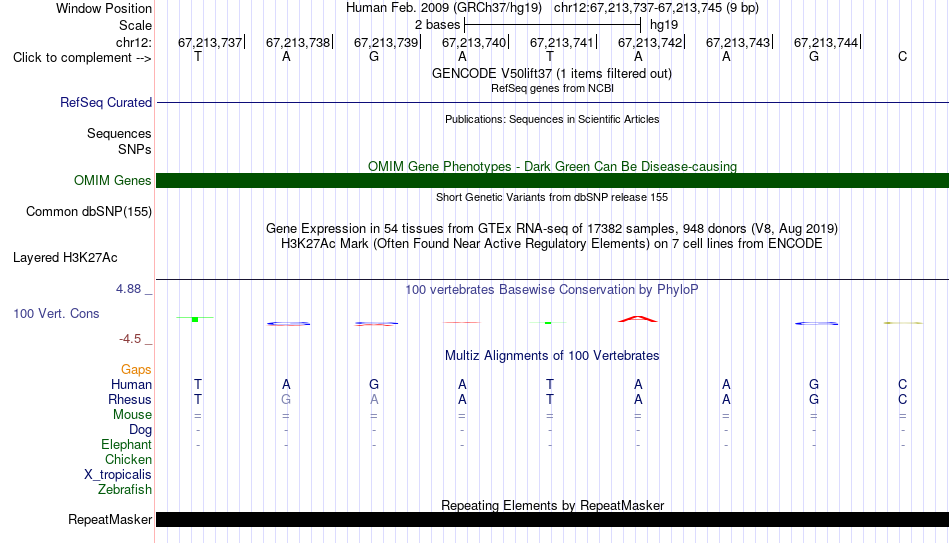Click the Zebrafish species label
Viewport: 950px width, 543px height.
[x=125, y=489]
